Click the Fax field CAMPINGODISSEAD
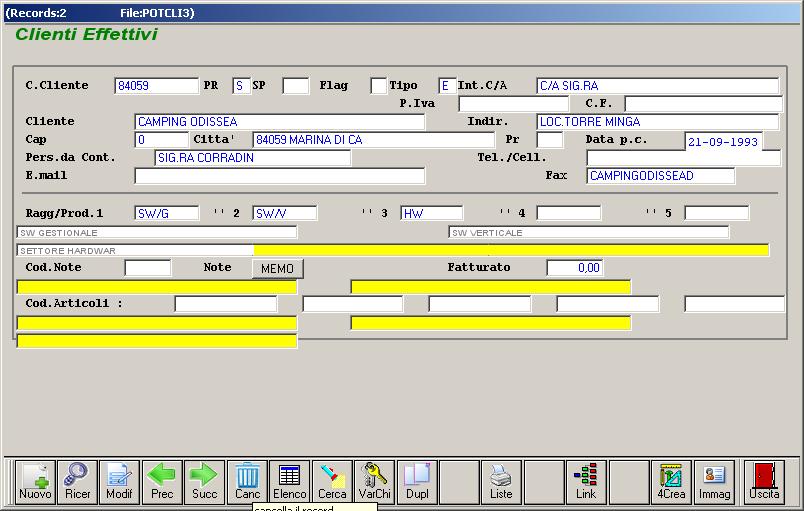The height and width of the screenshot is (511, 804). coord(660,175)
